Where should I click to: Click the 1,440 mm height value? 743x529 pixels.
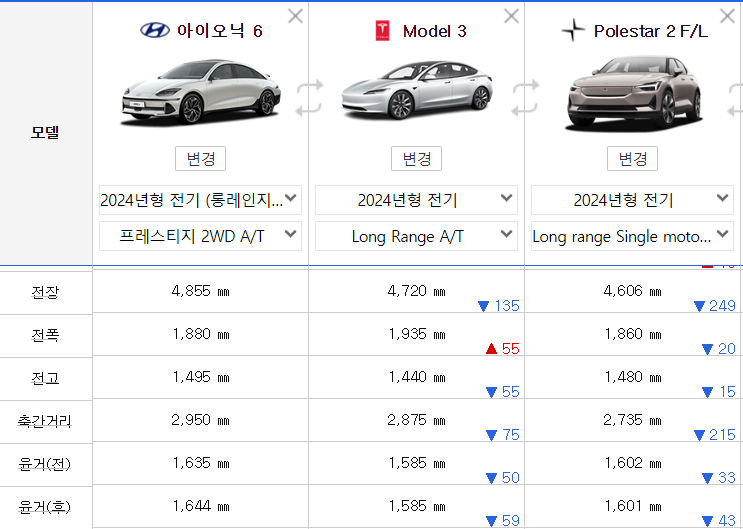tap(417, 377)
